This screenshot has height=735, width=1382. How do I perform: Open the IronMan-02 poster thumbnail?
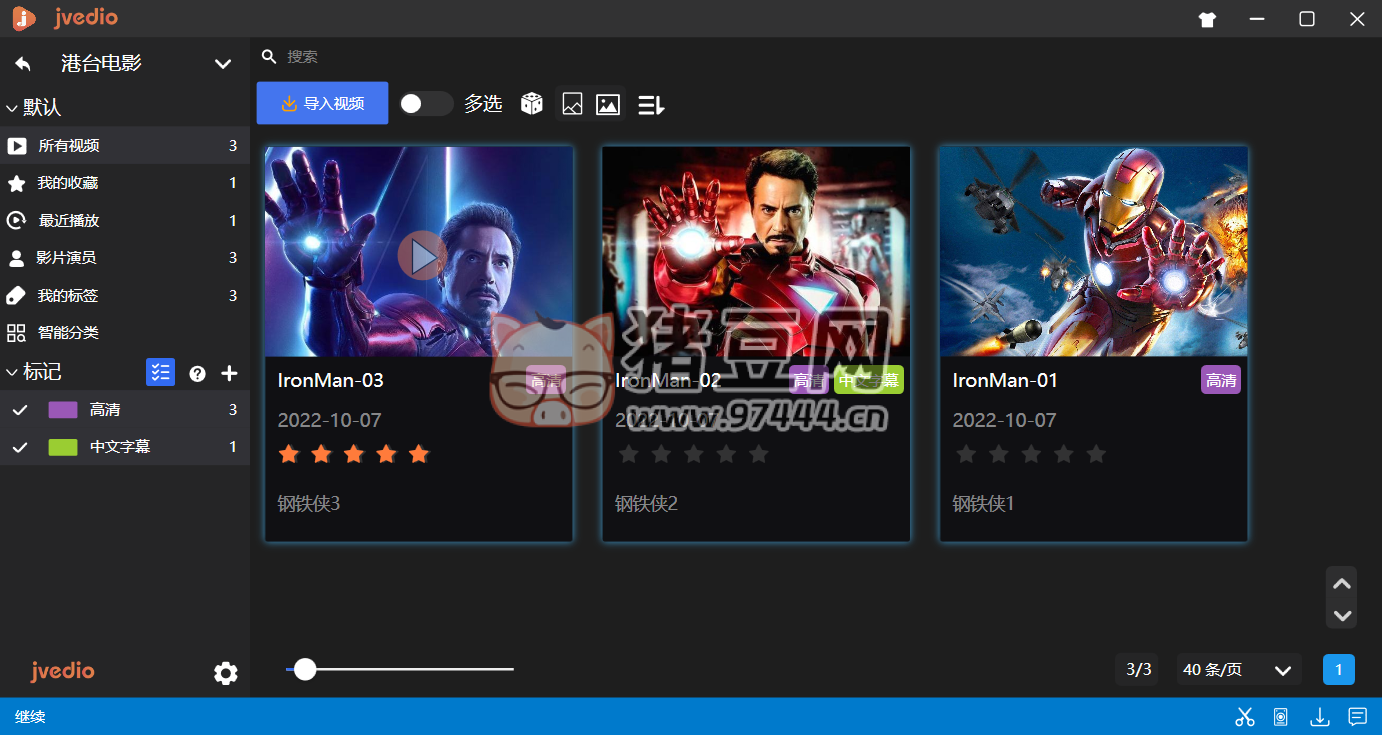[x=756, y=251]
